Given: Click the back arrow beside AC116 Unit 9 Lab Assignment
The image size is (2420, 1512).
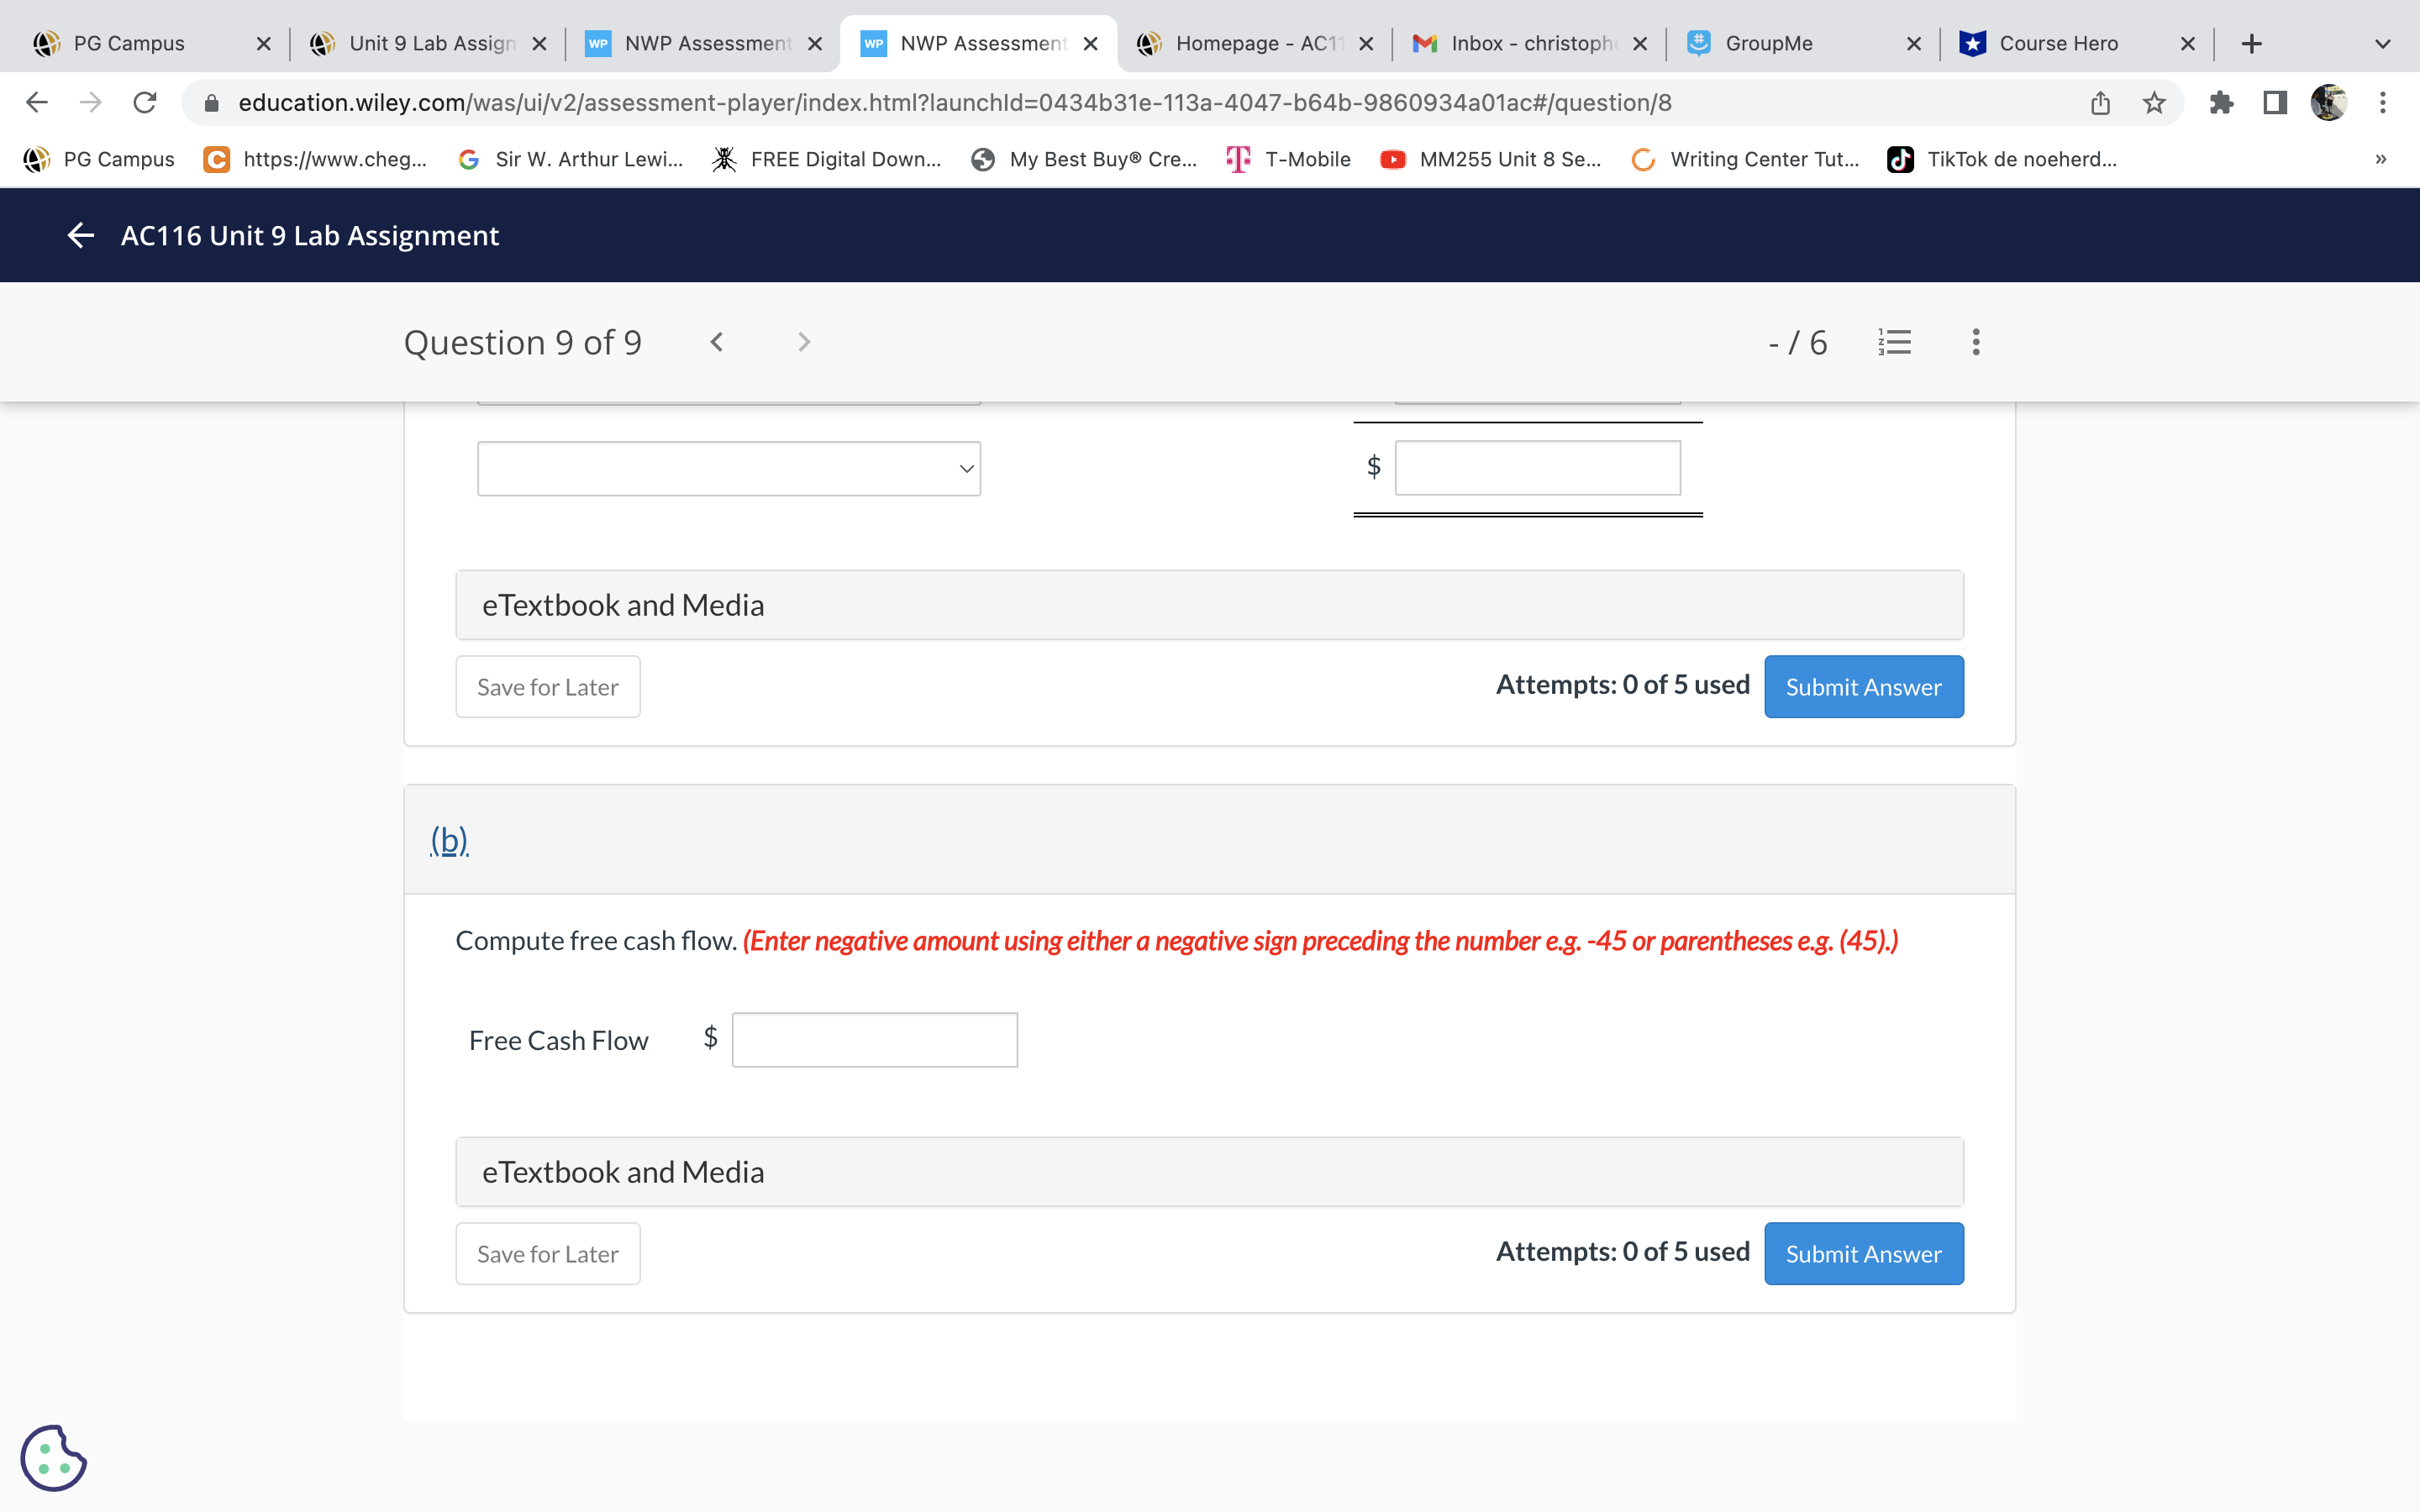Looking at the screenshot, I should pos(80,235).
